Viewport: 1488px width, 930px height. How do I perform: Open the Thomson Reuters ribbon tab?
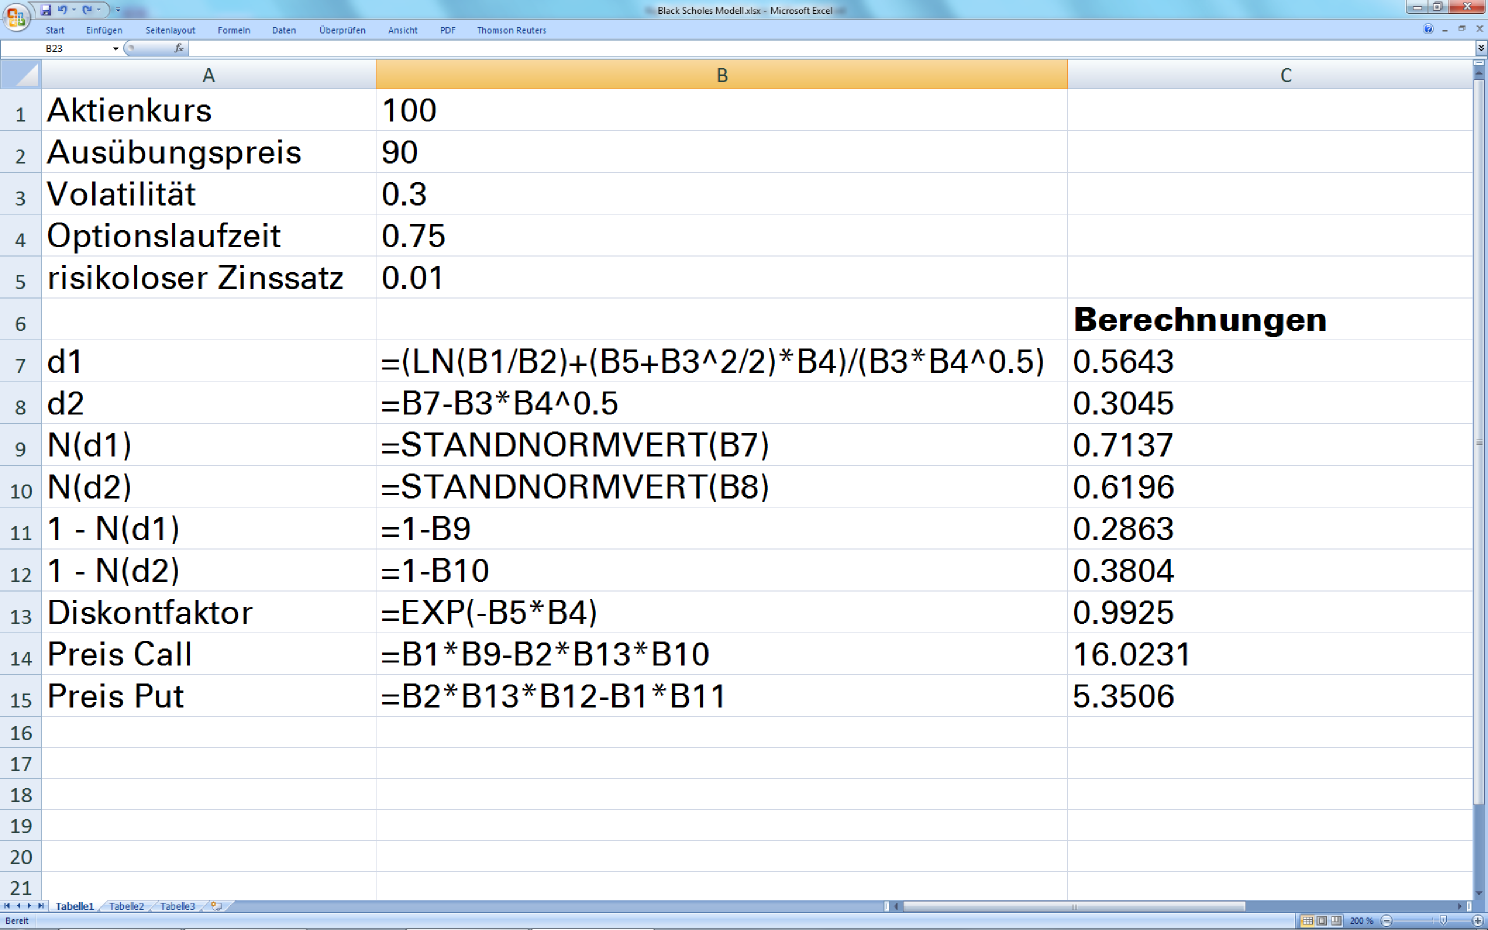(511, 30)
